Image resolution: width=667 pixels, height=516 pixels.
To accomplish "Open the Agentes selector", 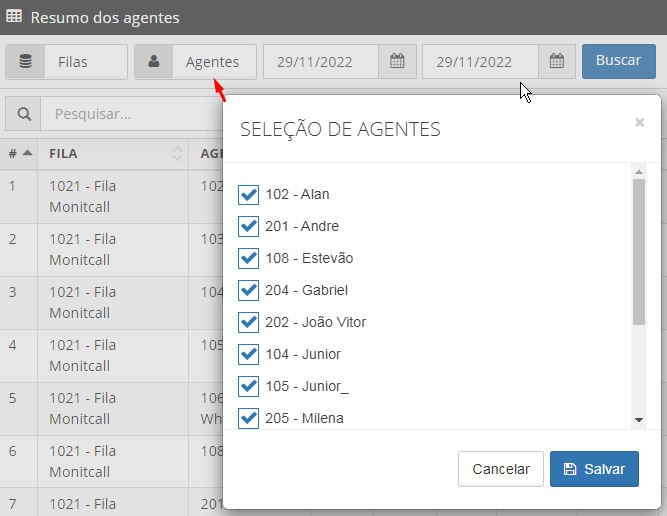I will 196,62.
